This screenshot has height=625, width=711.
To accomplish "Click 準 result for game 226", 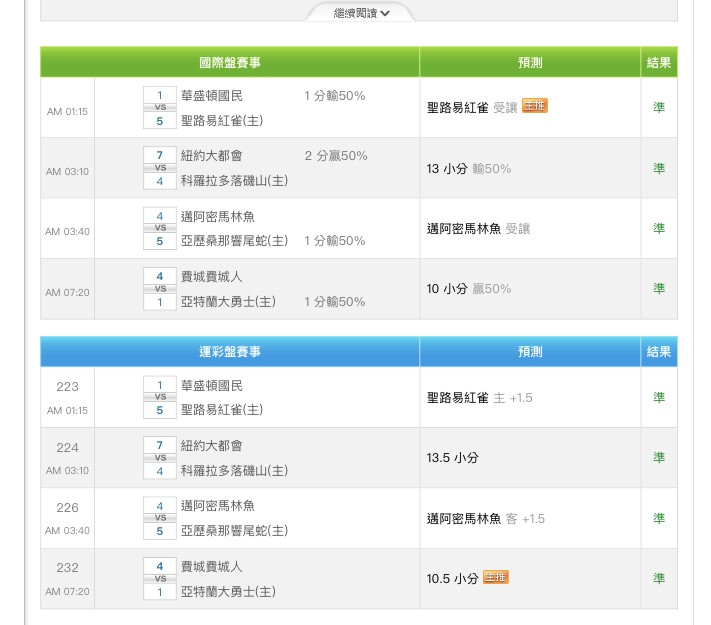I will [x=659, y=518].
